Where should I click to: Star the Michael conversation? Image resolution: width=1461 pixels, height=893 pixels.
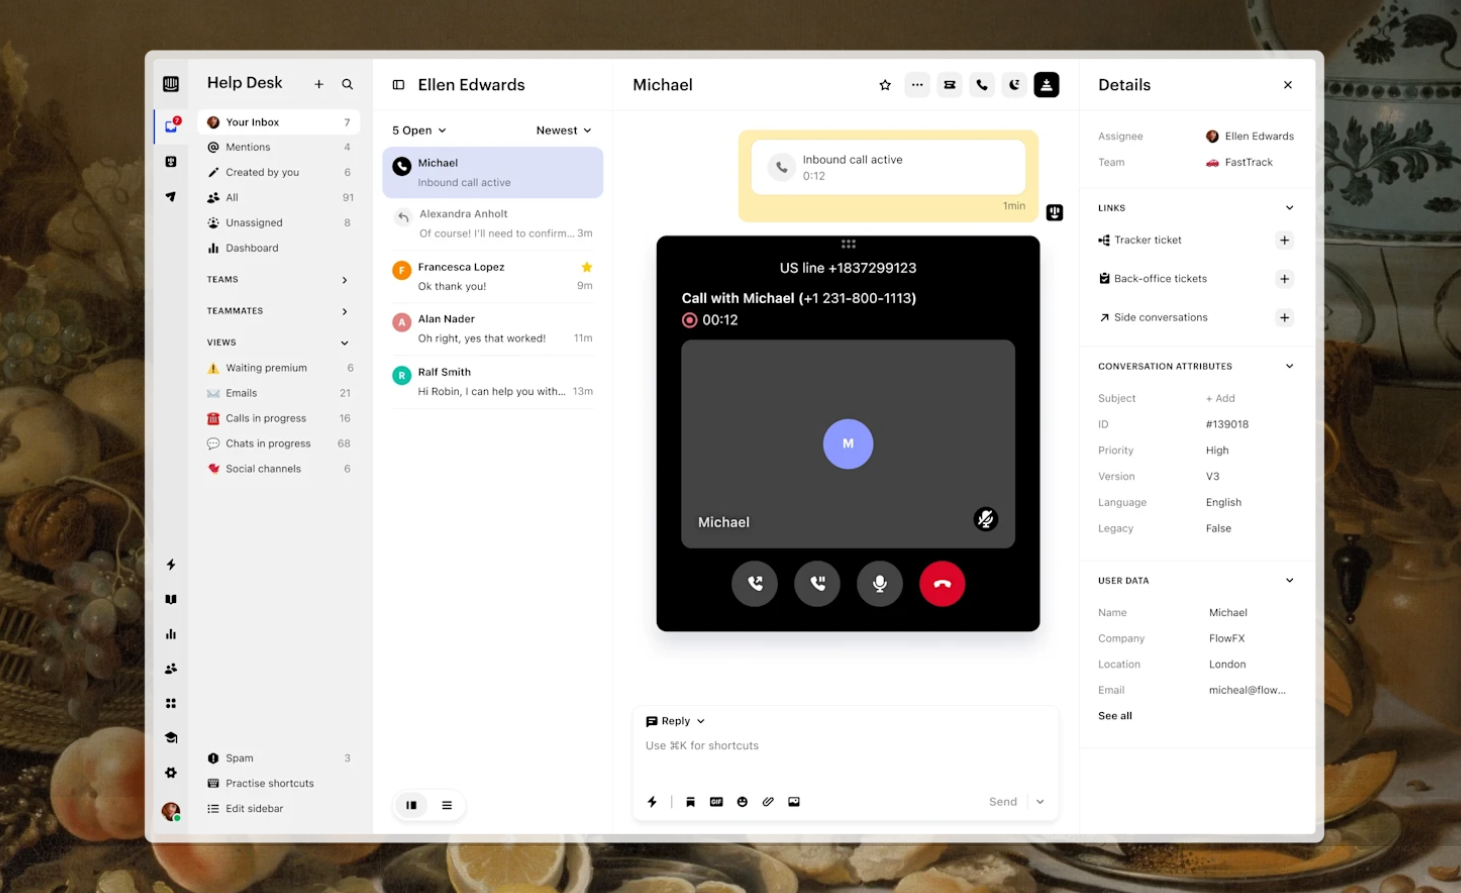(885, 85)
